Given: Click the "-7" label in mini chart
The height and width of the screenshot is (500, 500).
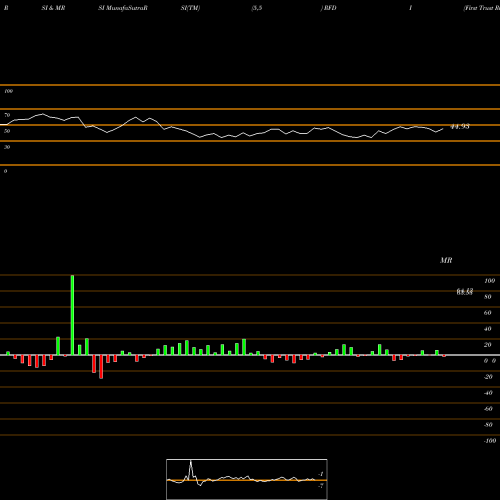Looking at the screenshot, I should pyautogui.click(x=321, y=486).
